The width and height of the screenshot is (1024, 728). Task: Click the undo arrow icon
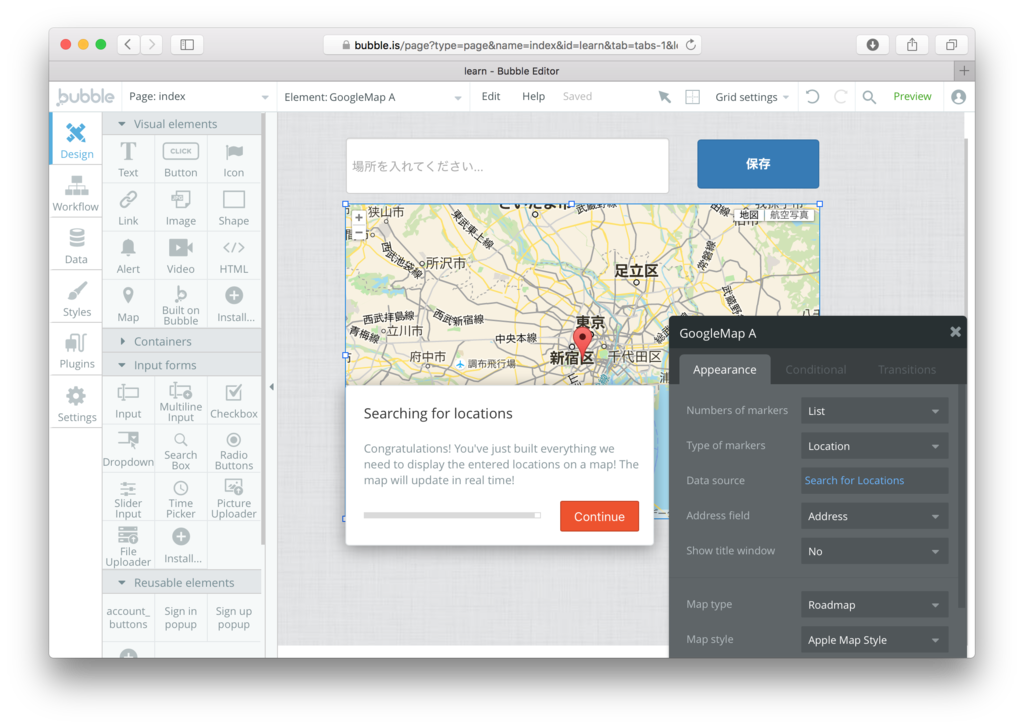pos(812,97)
